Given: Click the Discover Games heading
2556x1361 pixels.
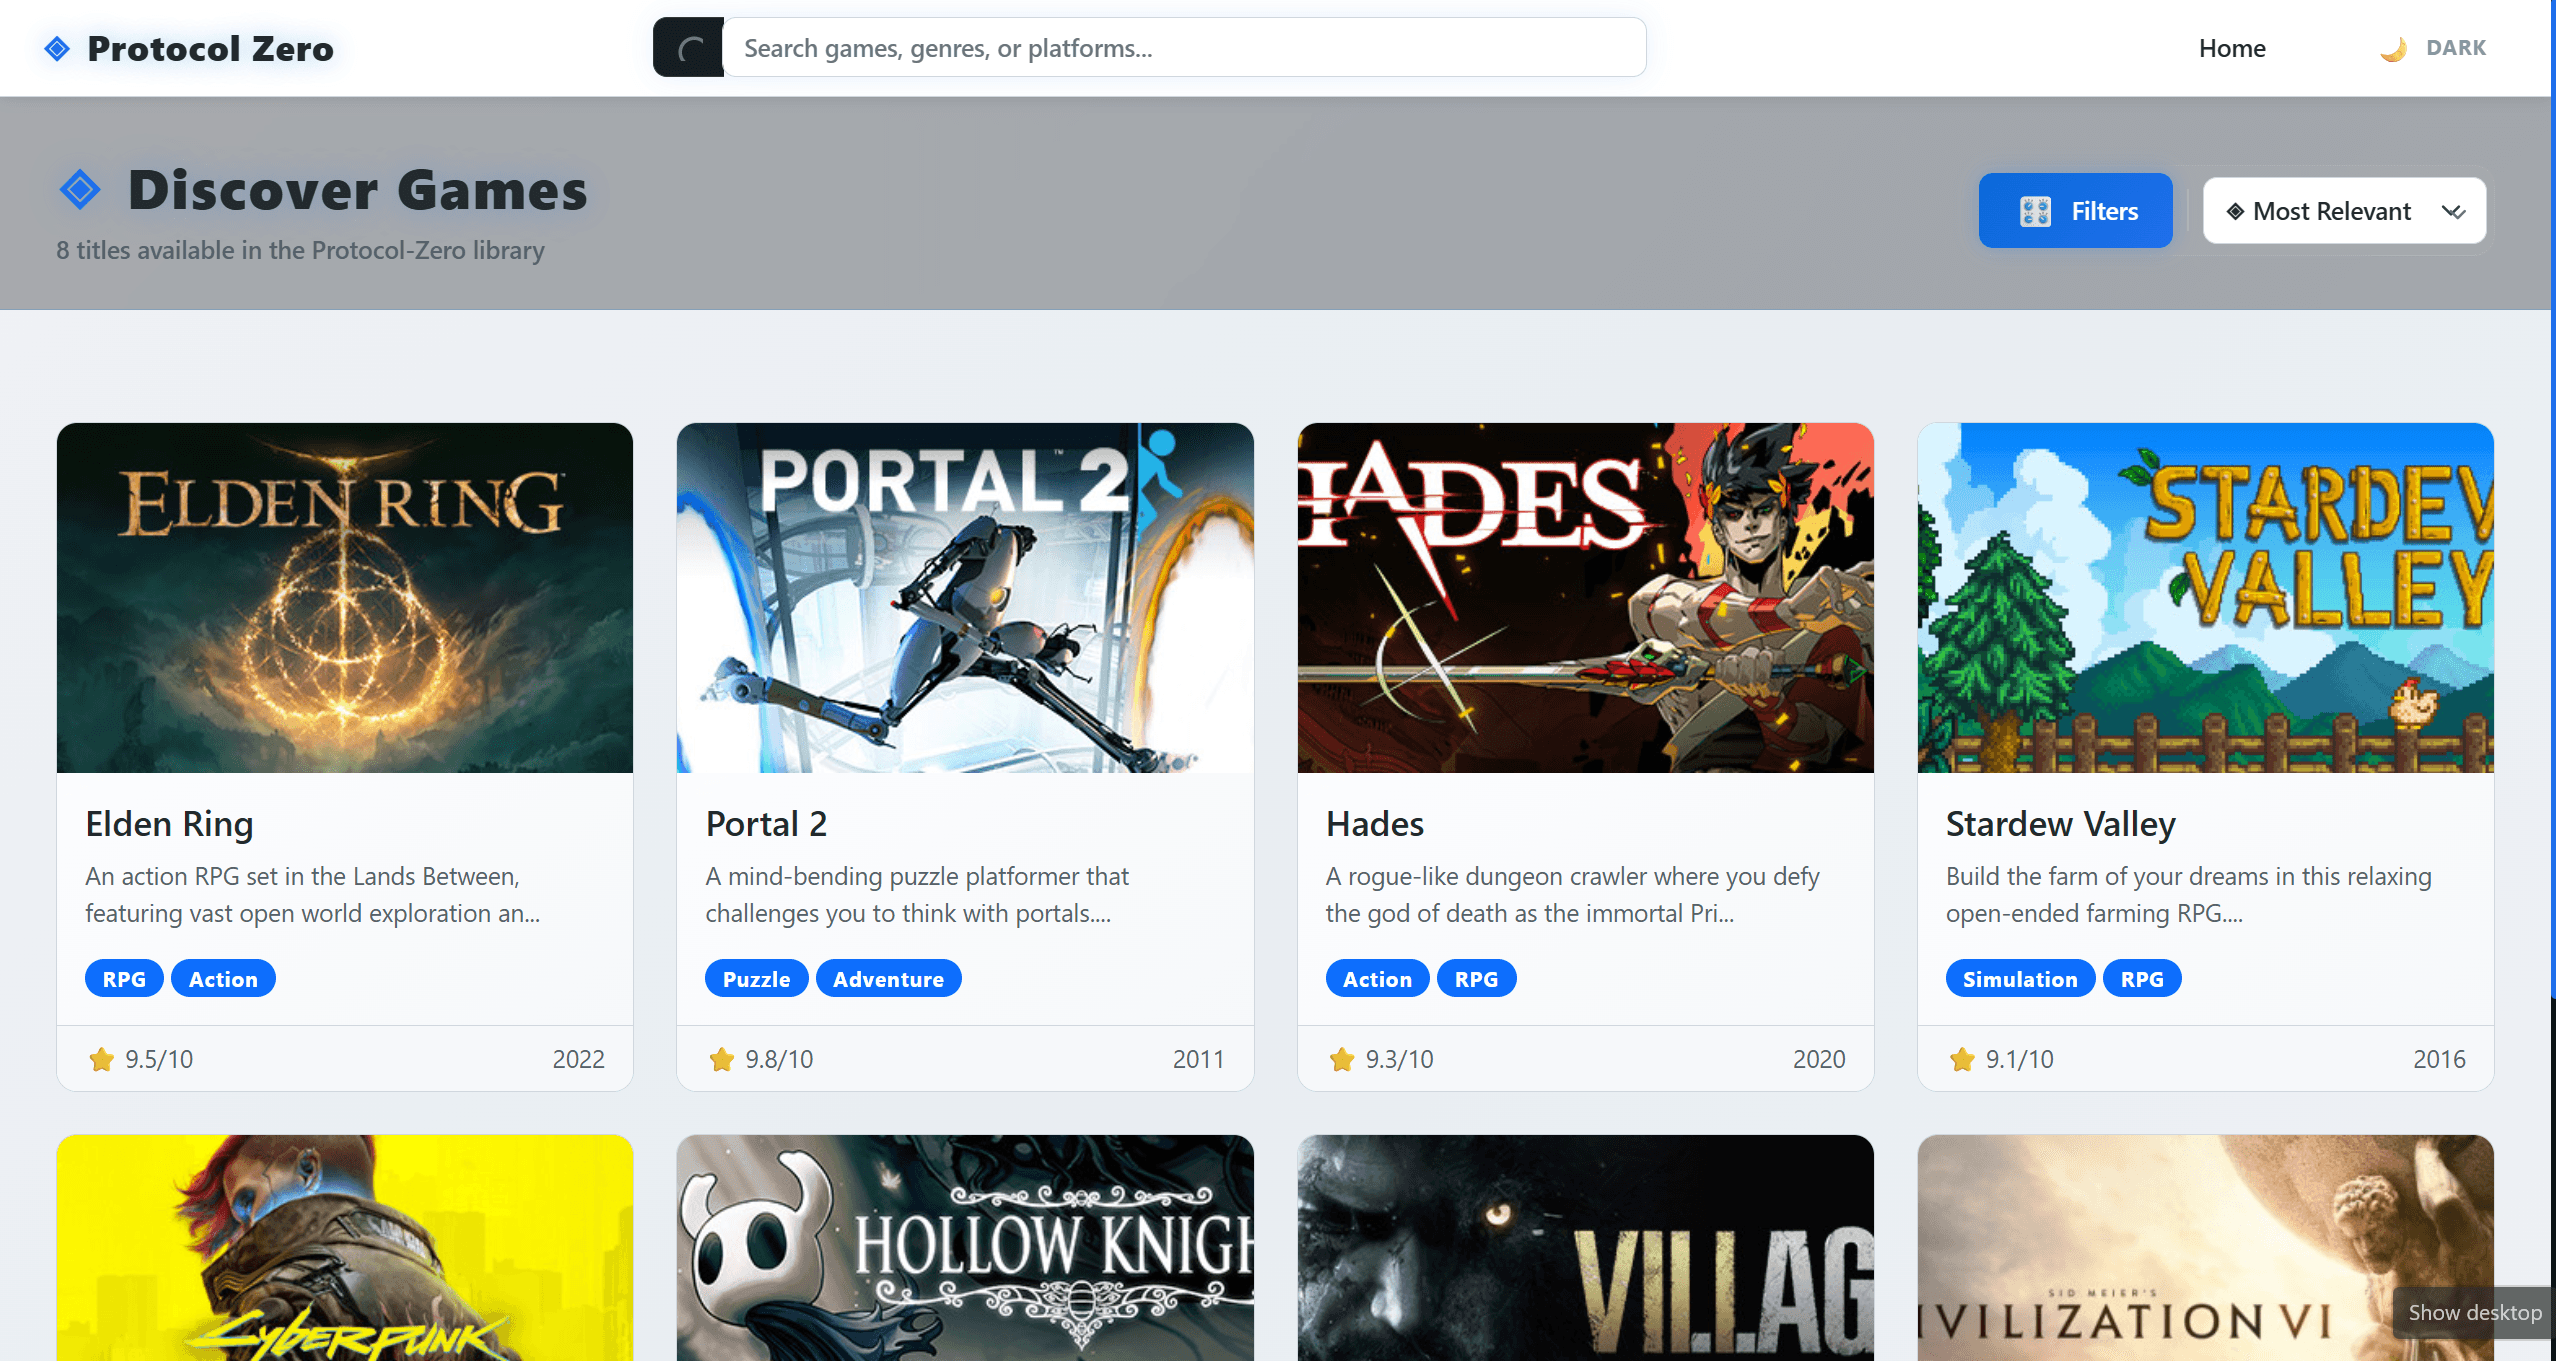Looking at the screenshot, I should (357, 190).
